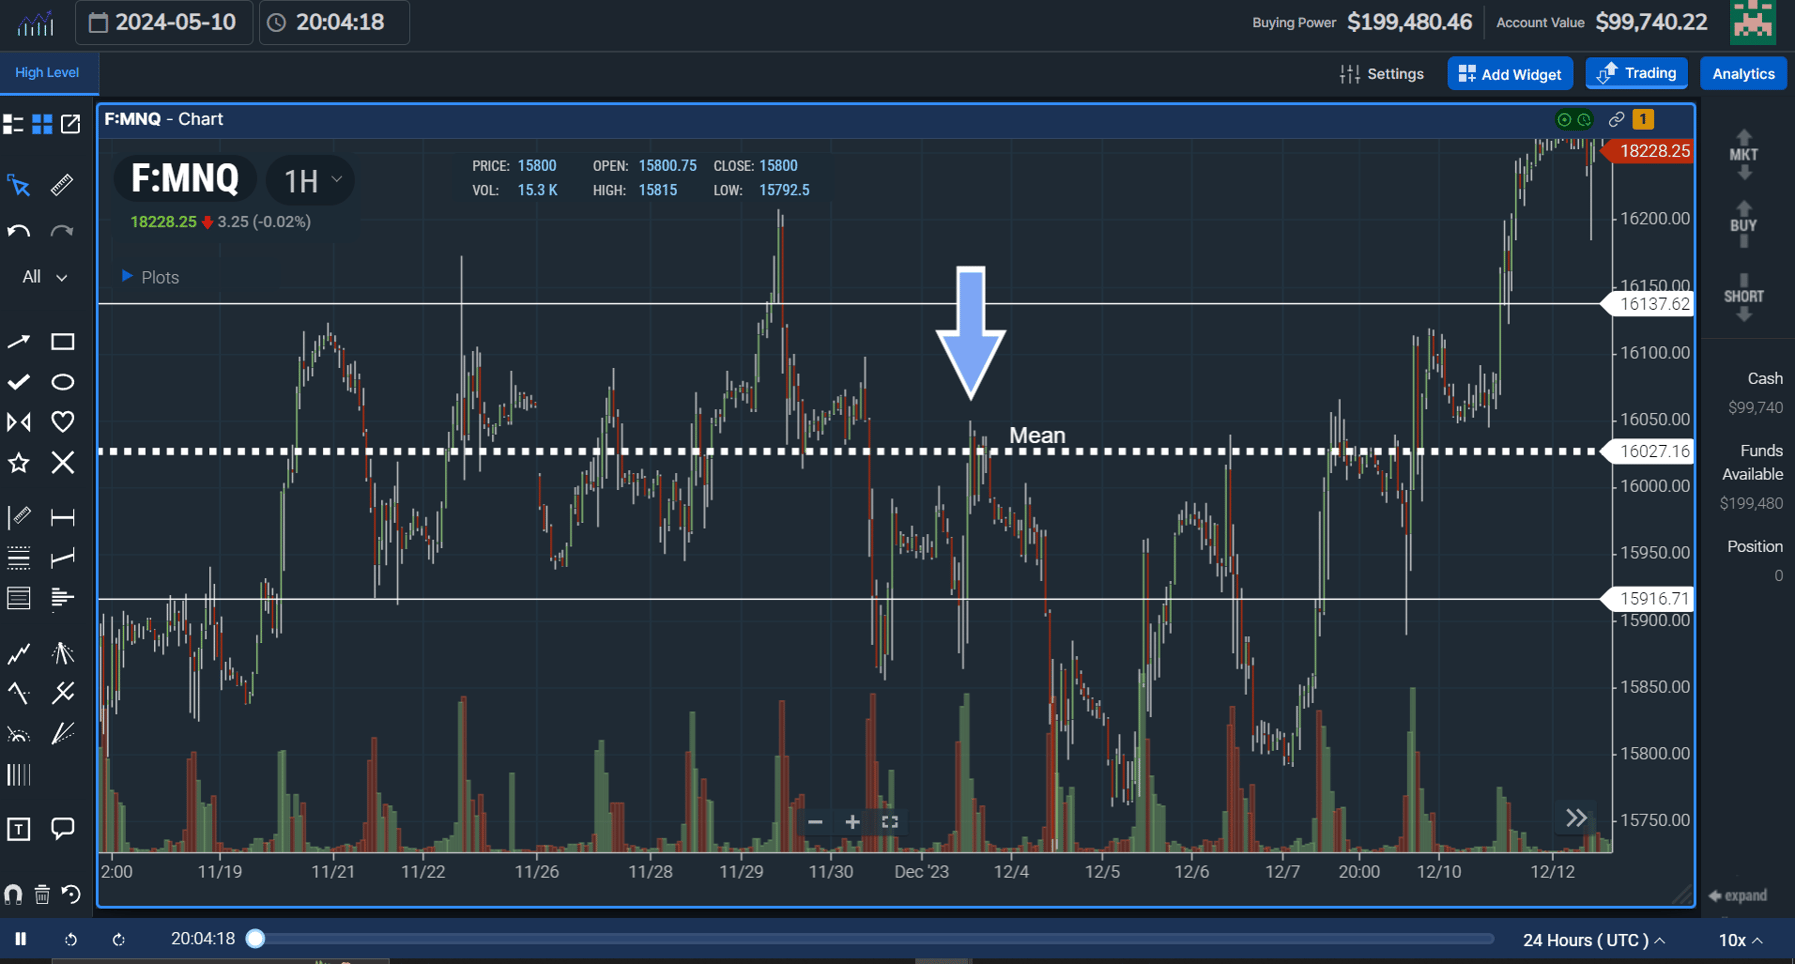
Task: Toggle the list layout view
Action: 13,124
